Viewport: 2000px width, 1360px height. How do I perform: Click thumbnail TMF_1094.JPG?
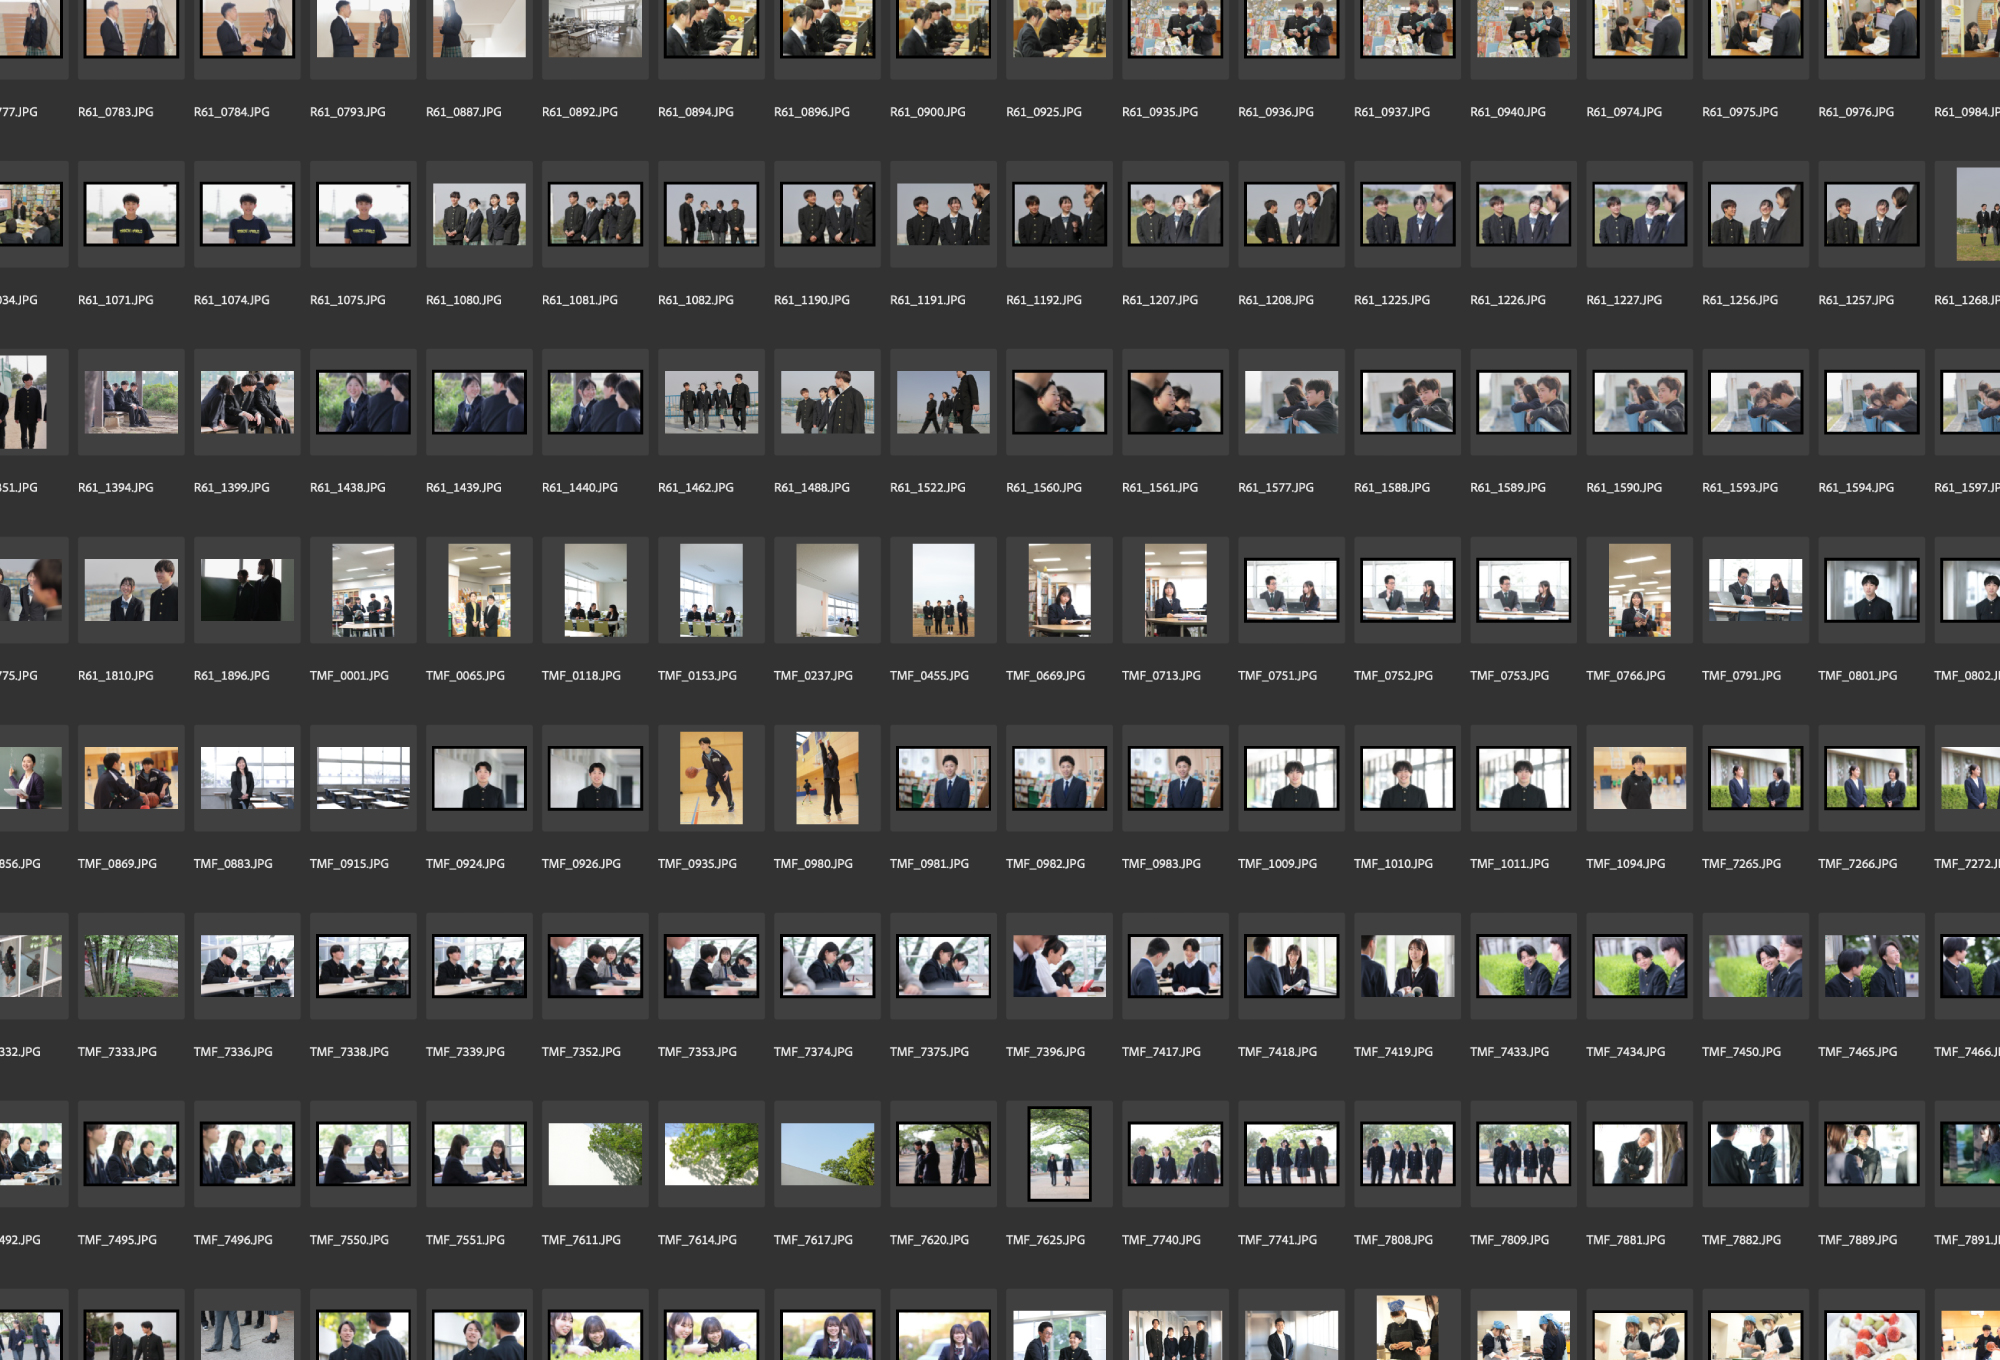click(1639, 778)
